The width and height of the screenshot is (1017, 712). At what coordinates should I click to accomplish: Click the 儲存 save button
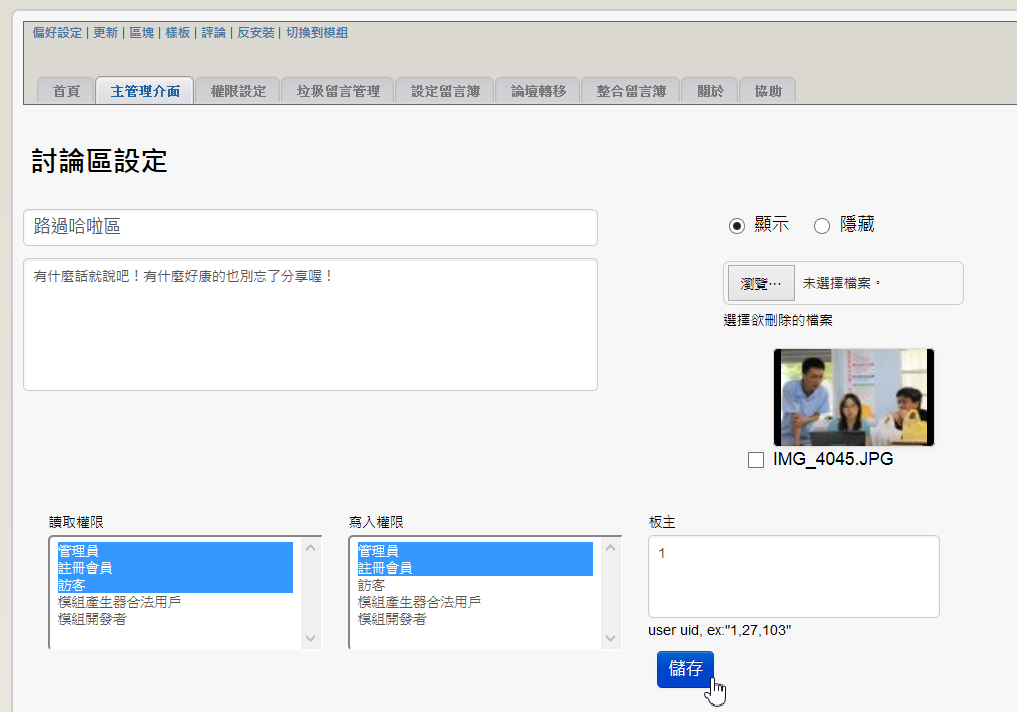click(685, 669)
